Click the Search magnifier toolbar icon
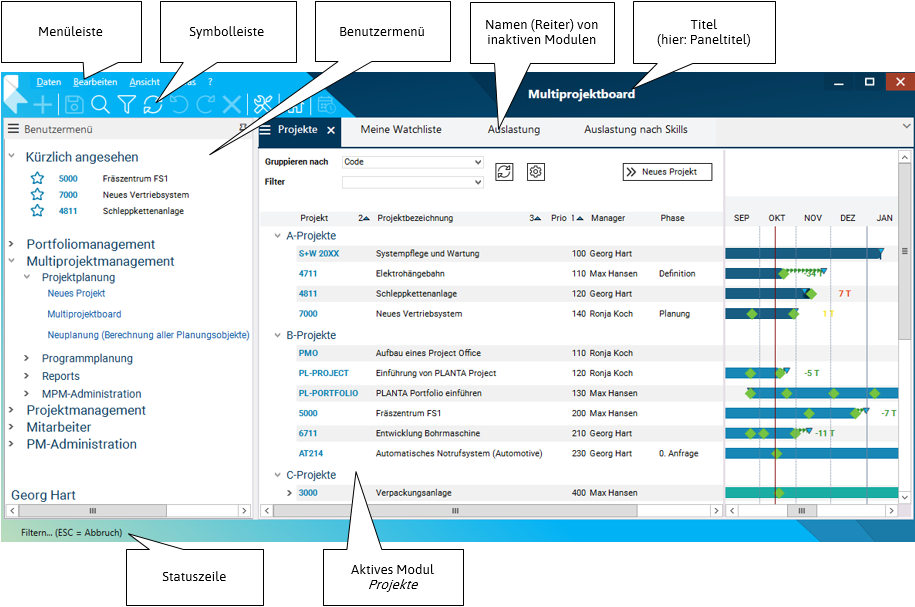 pos(100,104)
